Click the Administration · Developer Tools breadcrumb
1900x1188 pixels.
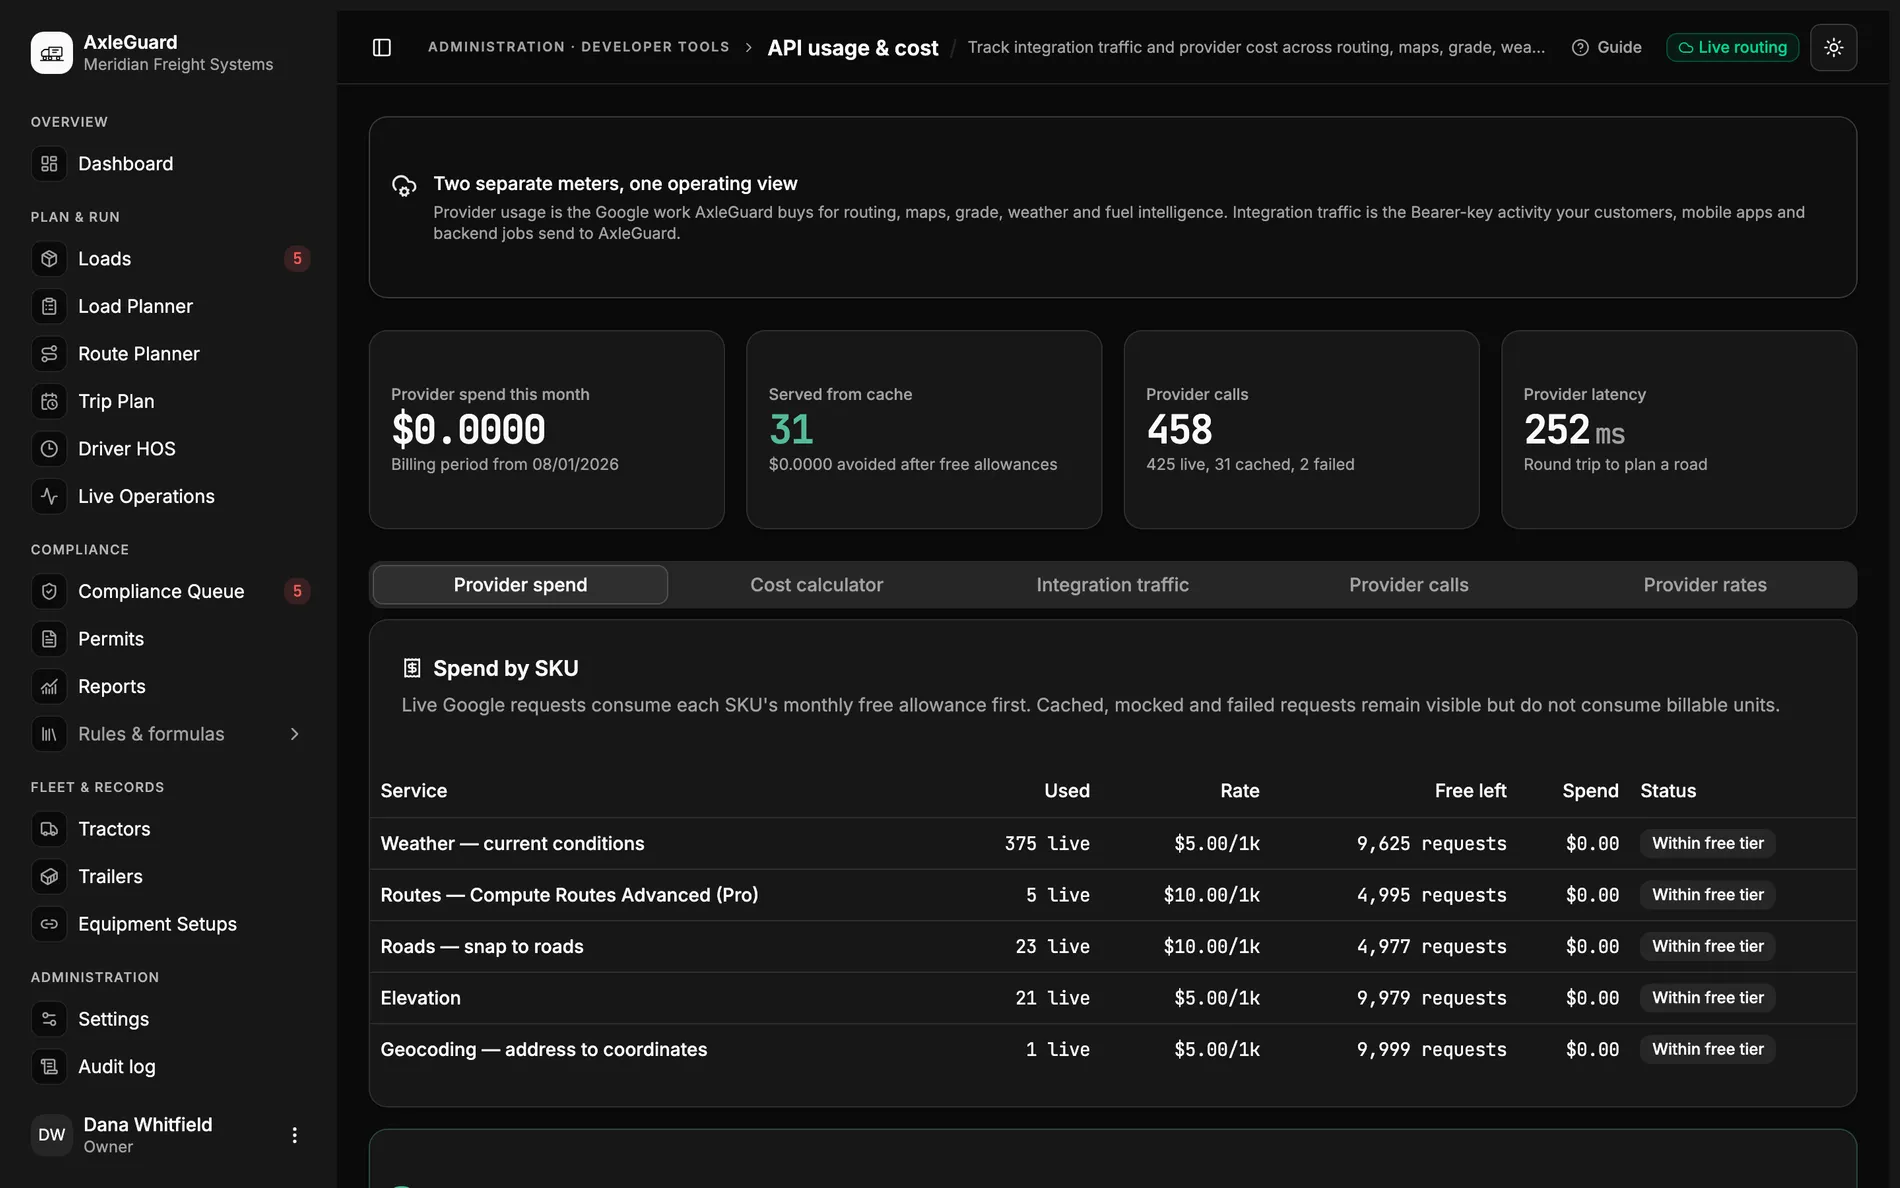(x=578, y=47)
